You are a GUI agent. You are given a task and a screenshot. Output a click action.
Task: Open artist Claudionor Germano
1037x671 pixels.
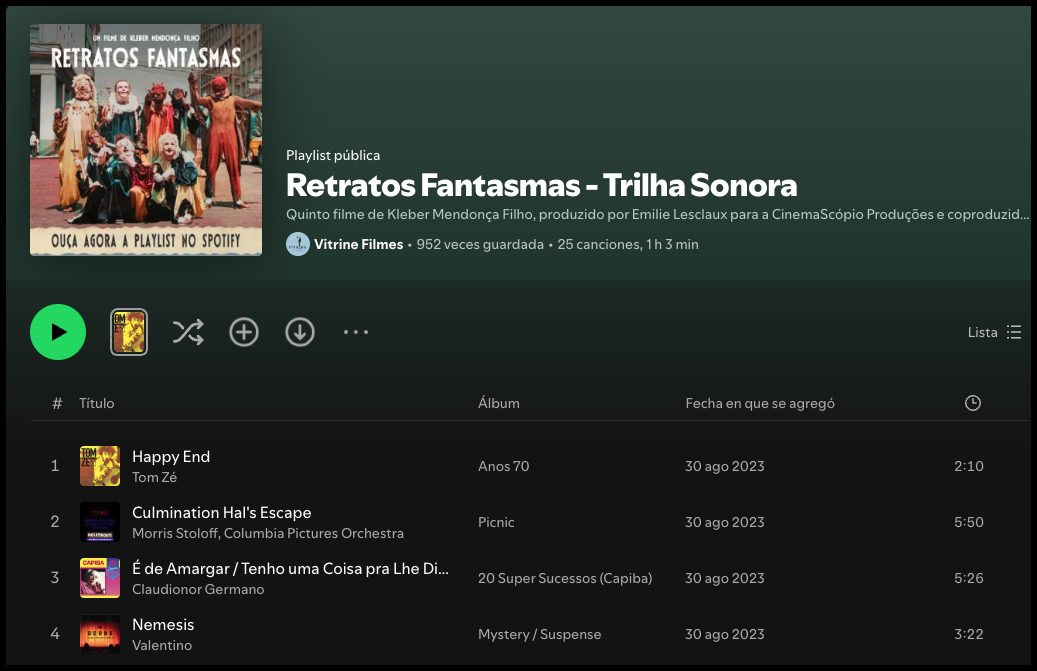198,589
